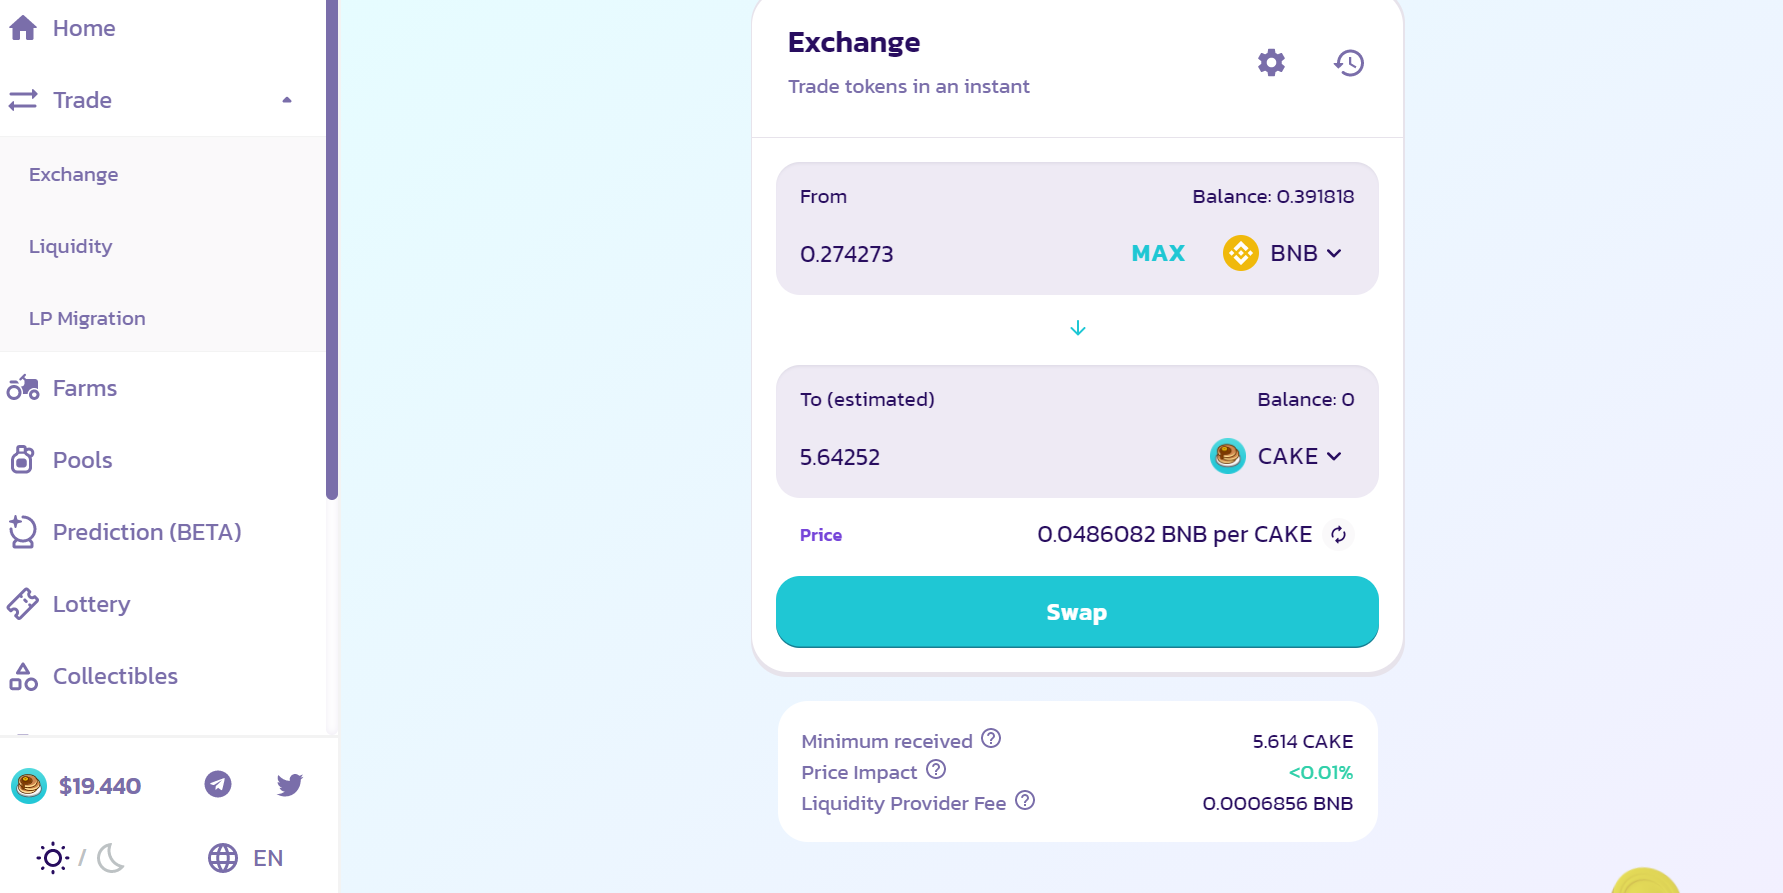The image size is (1783, 893).
Task: Click the Liquidity Provider Fee help icon
Action: point(1025,800)
